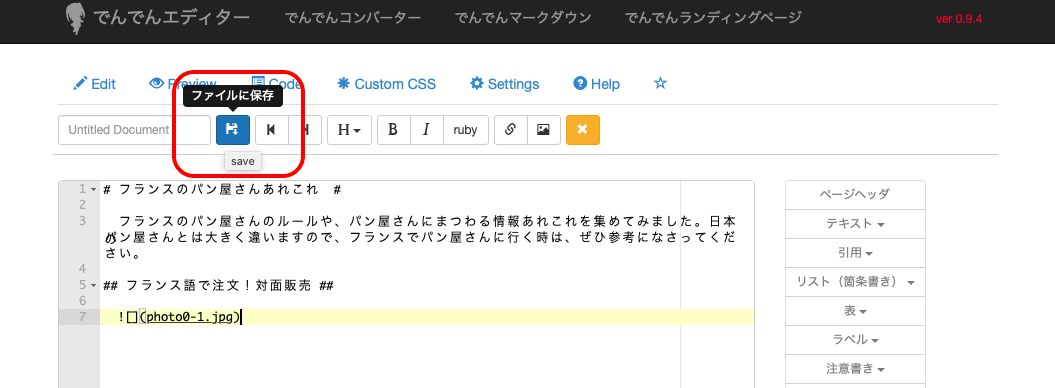The width and height of the screenshot is (1055, 388).
Task: Expand the 表 dropdown
Action: (855, 311)
